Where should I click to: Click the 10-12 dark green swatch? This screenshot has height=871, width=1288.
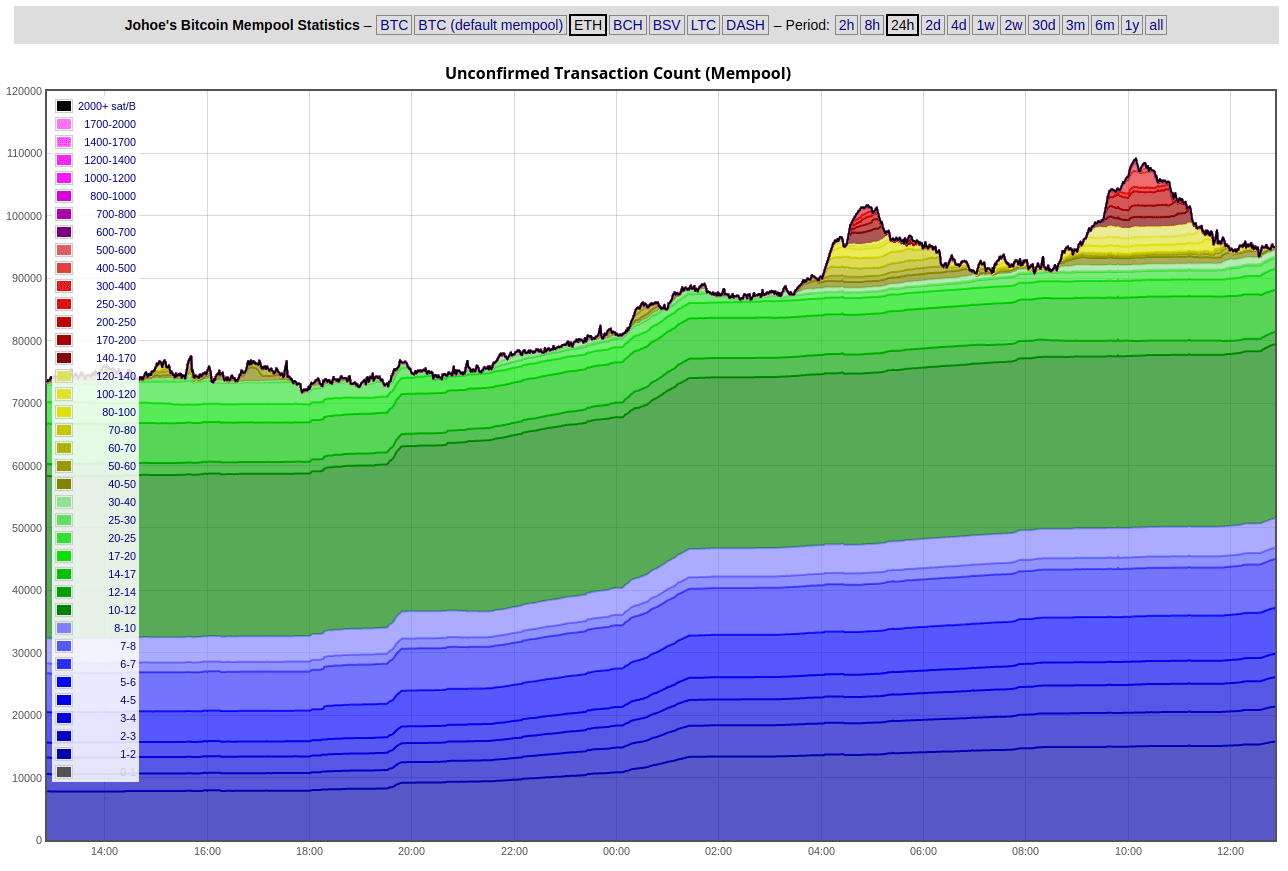pos(64,610)
